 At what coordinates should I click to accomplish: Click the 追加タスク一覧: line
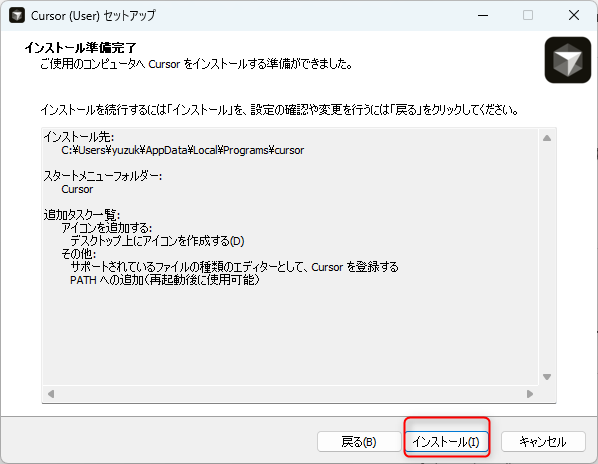(82, 215)
